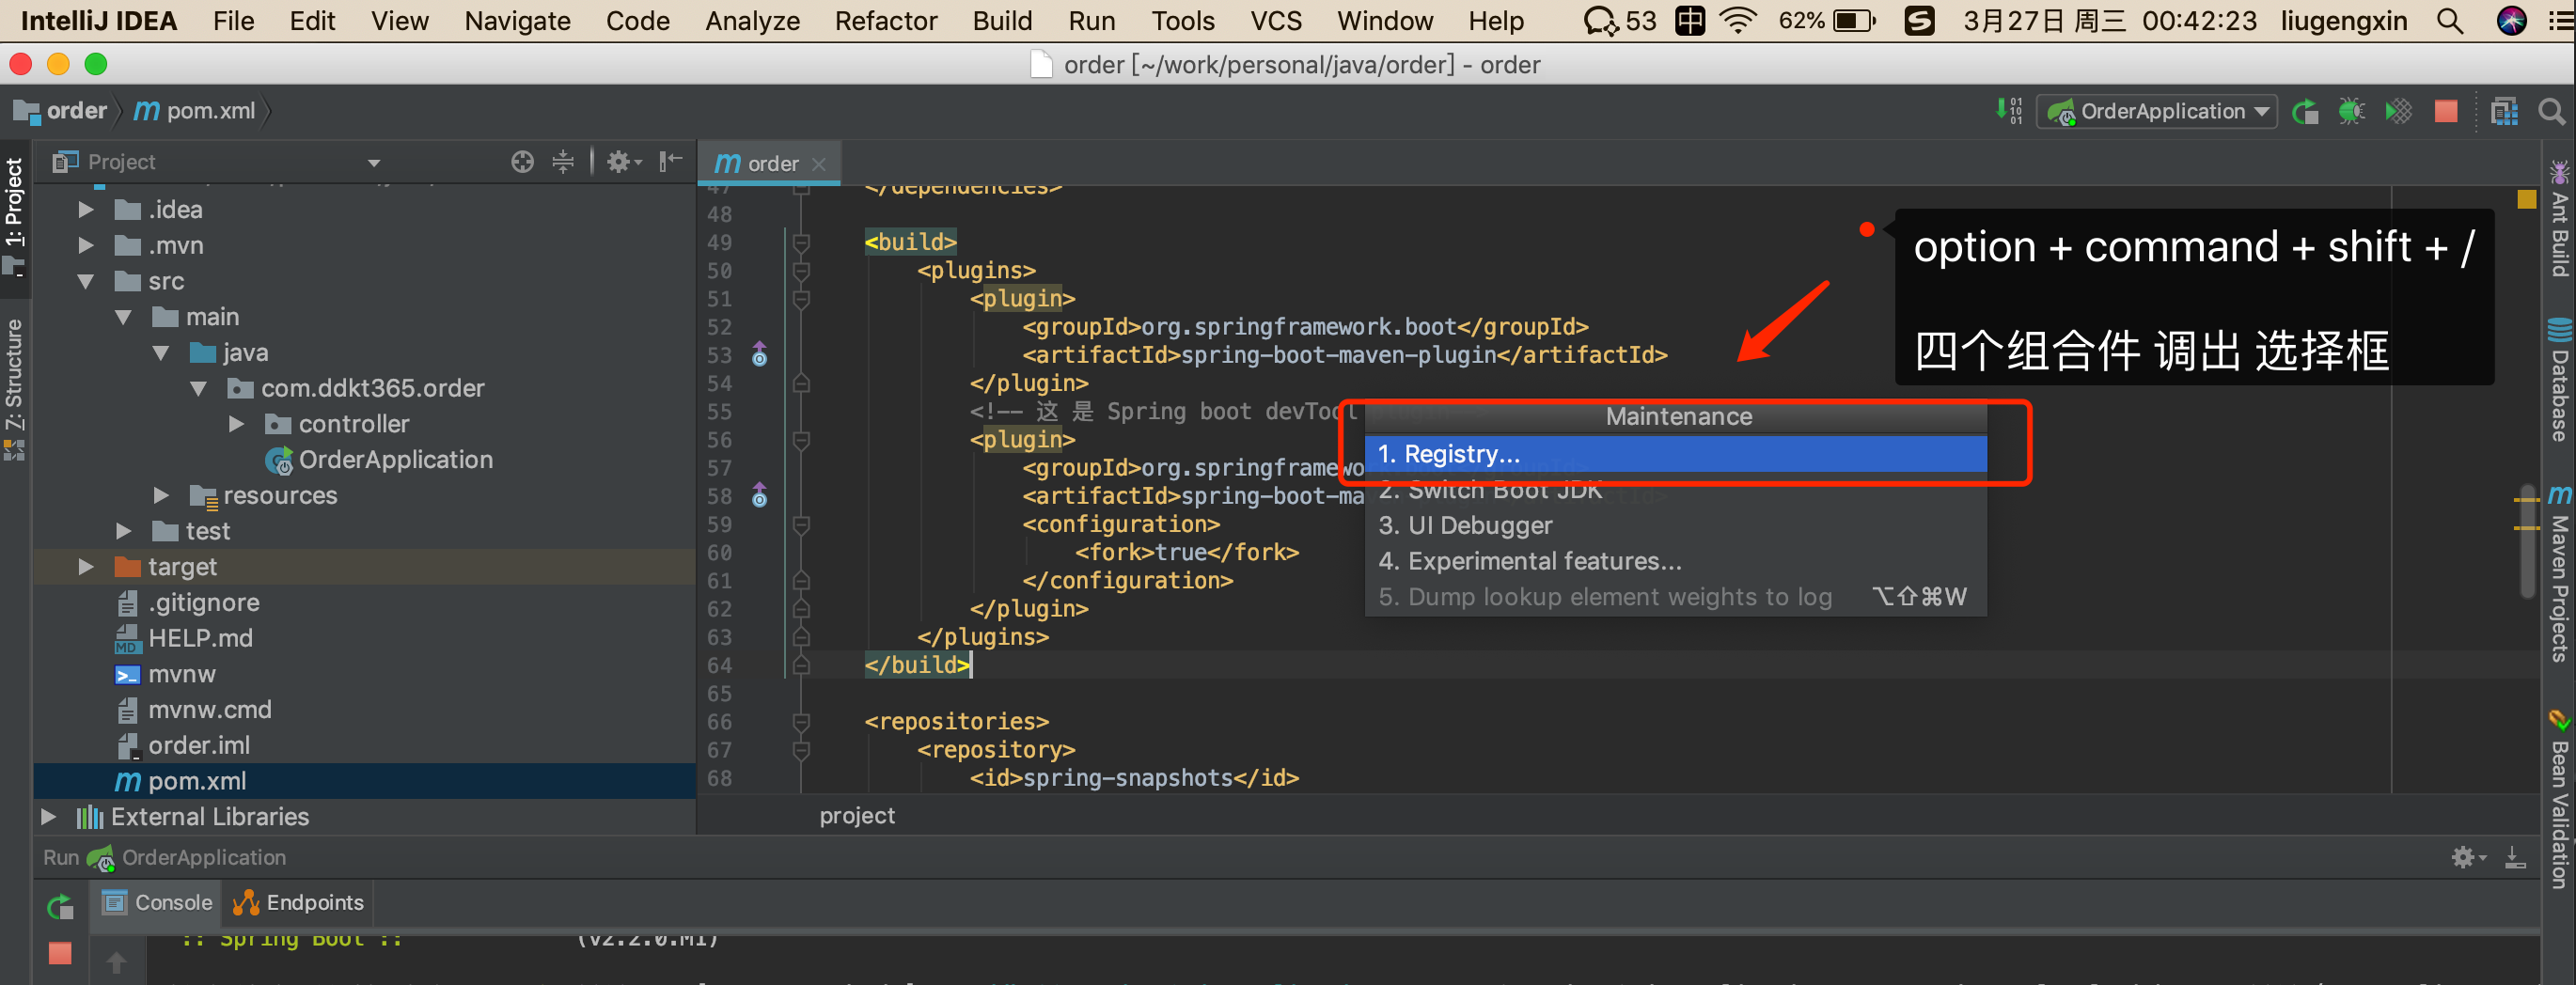Open Project panel settings gear
2576x985 pixels.
click(624, 162)
